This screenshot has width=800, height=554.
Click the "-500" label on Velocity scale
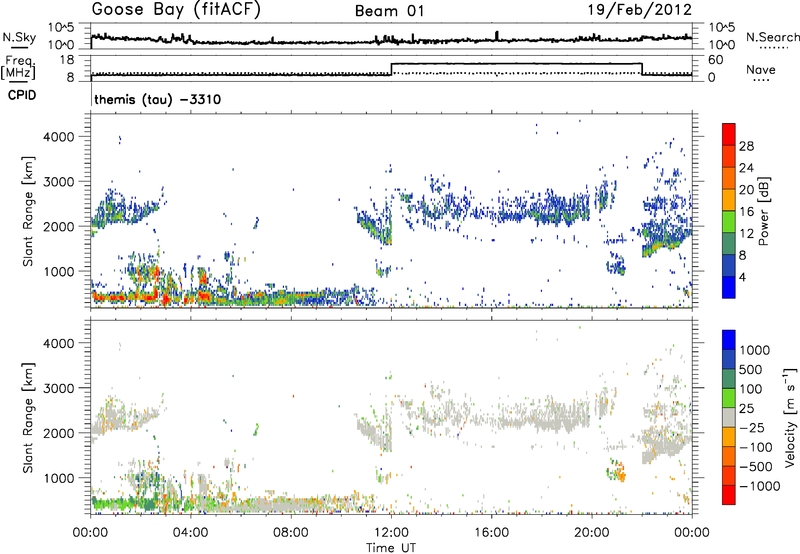point(755,466)
